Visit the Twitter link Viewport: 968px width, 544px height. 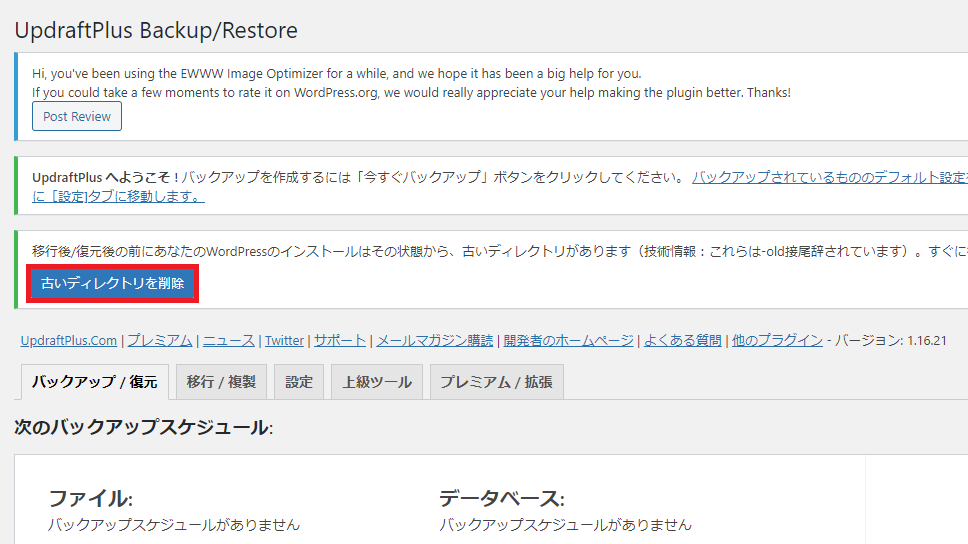pyautogui.click(x=284, y=340)
